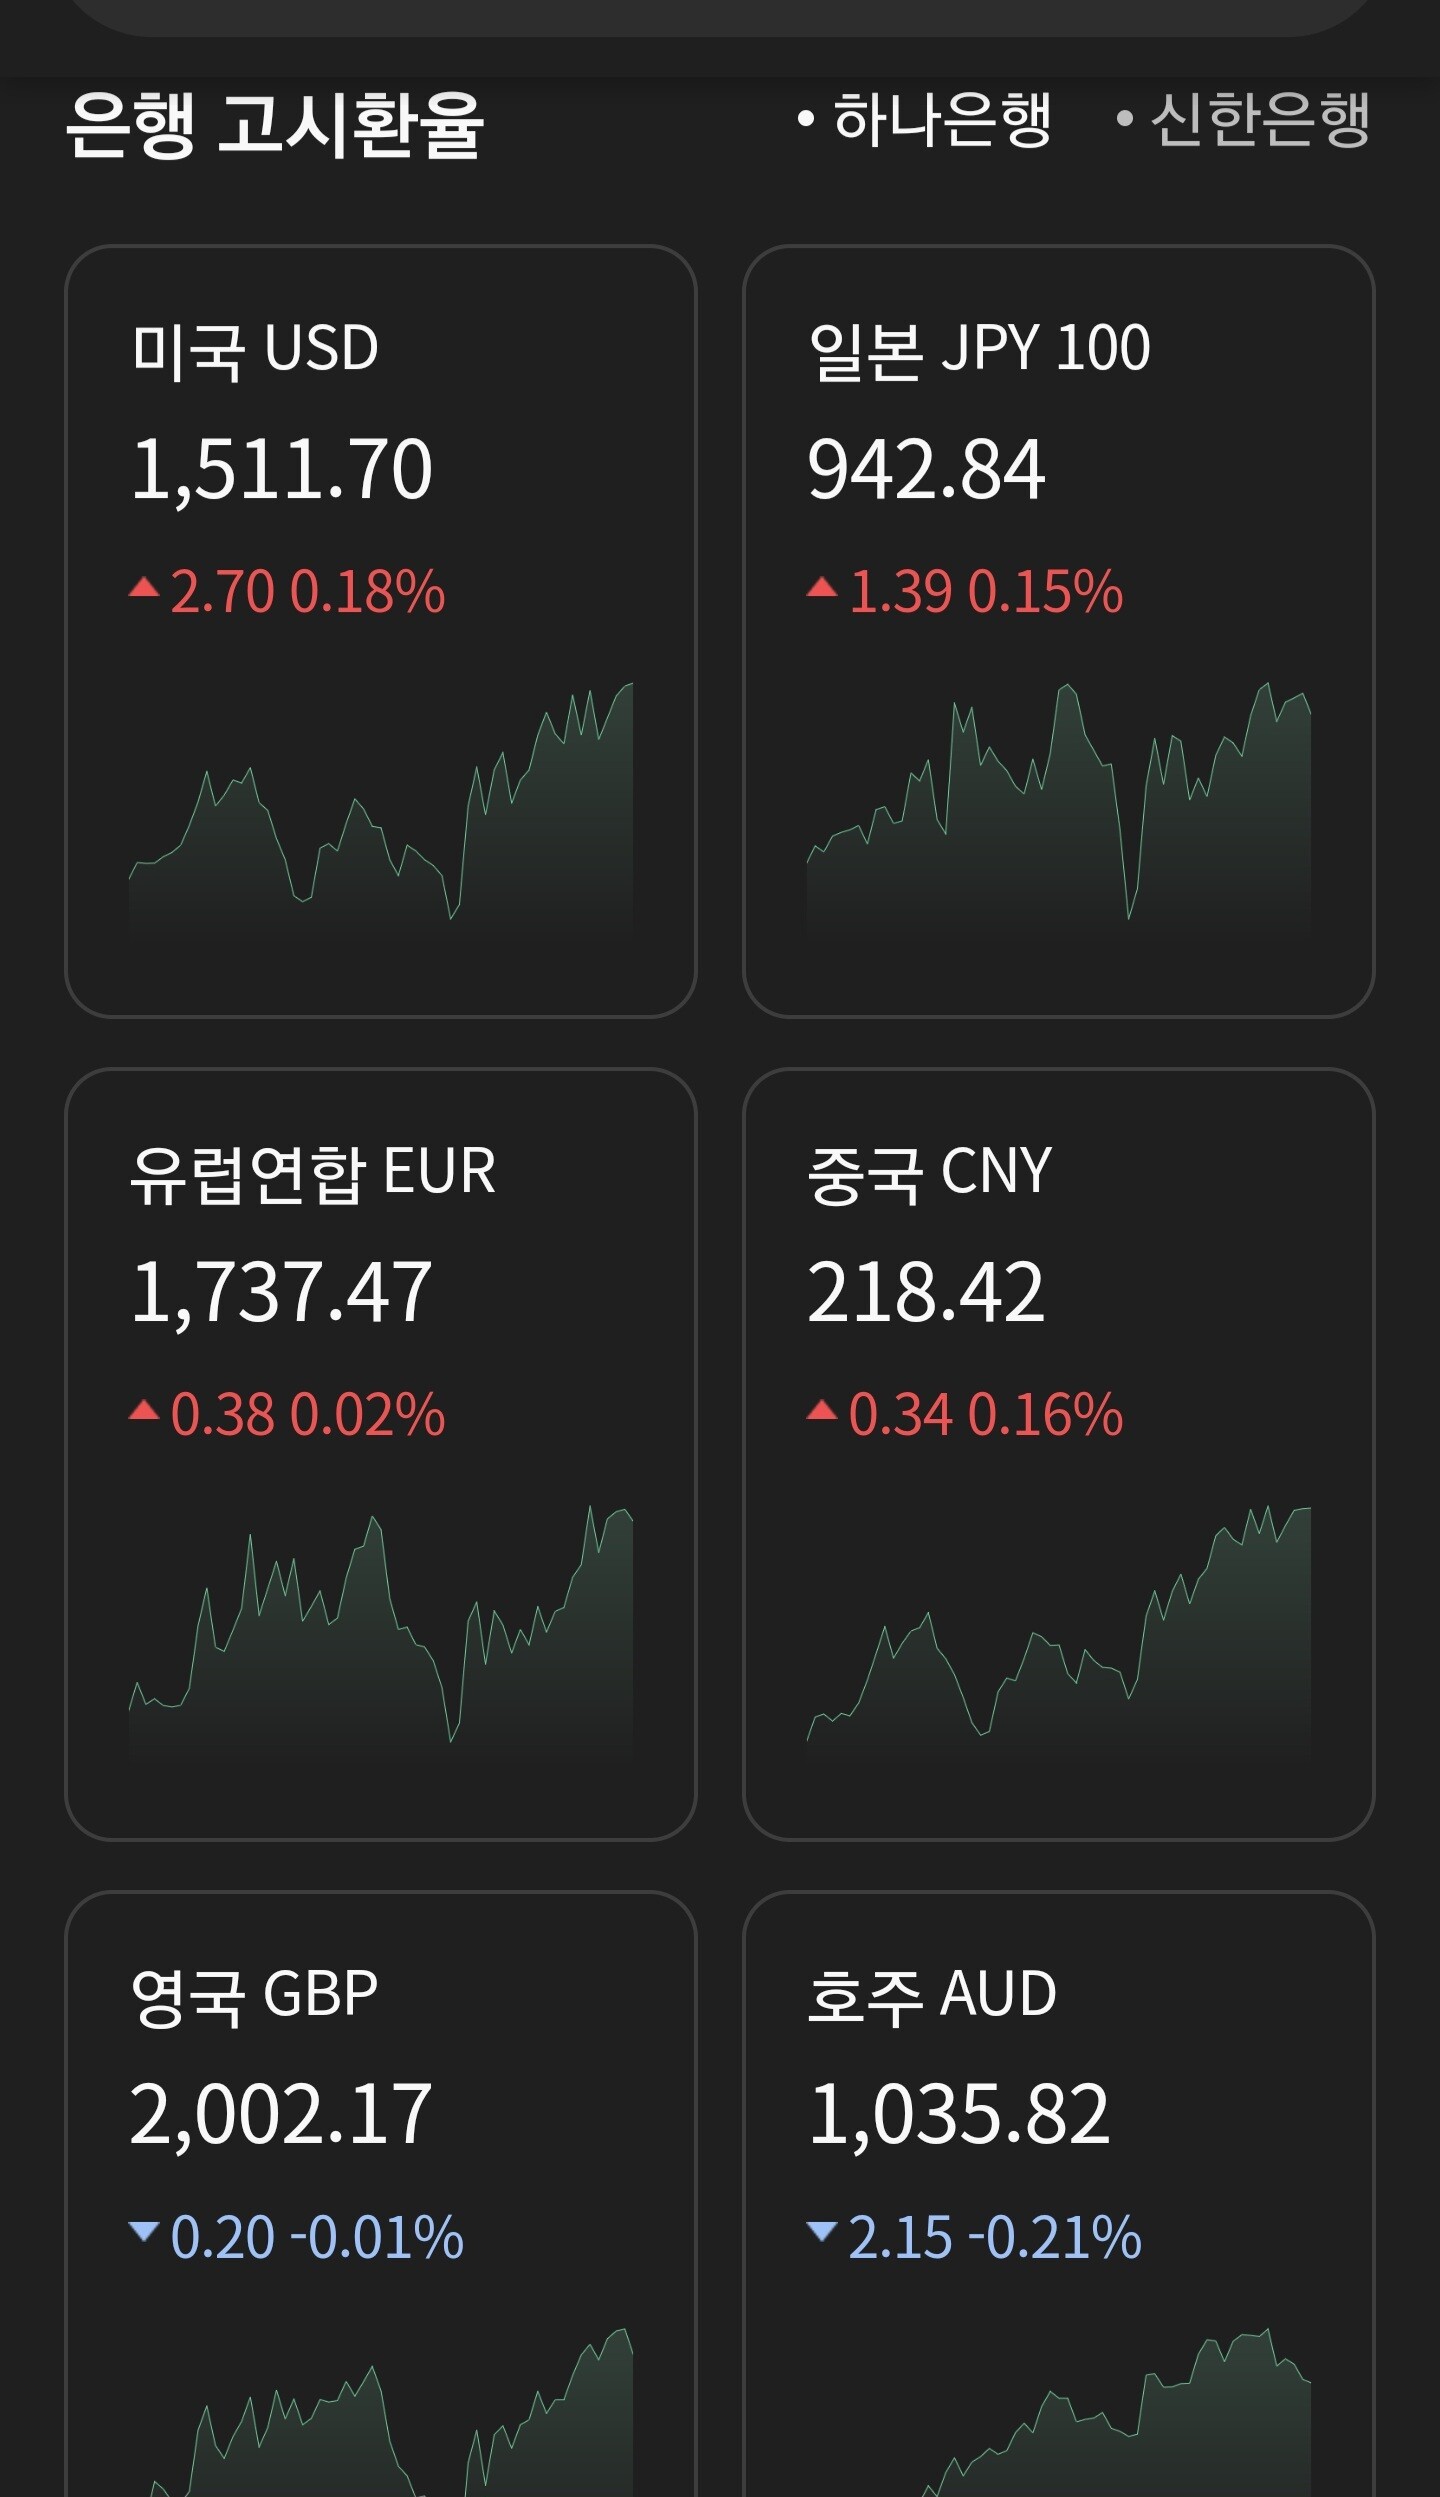Image resolution: width=1440 pixels, height=2497 pixels.
Task: Click the 1,511.70 USD rate value
Action: pyautogui.click(x=281, y=469)
